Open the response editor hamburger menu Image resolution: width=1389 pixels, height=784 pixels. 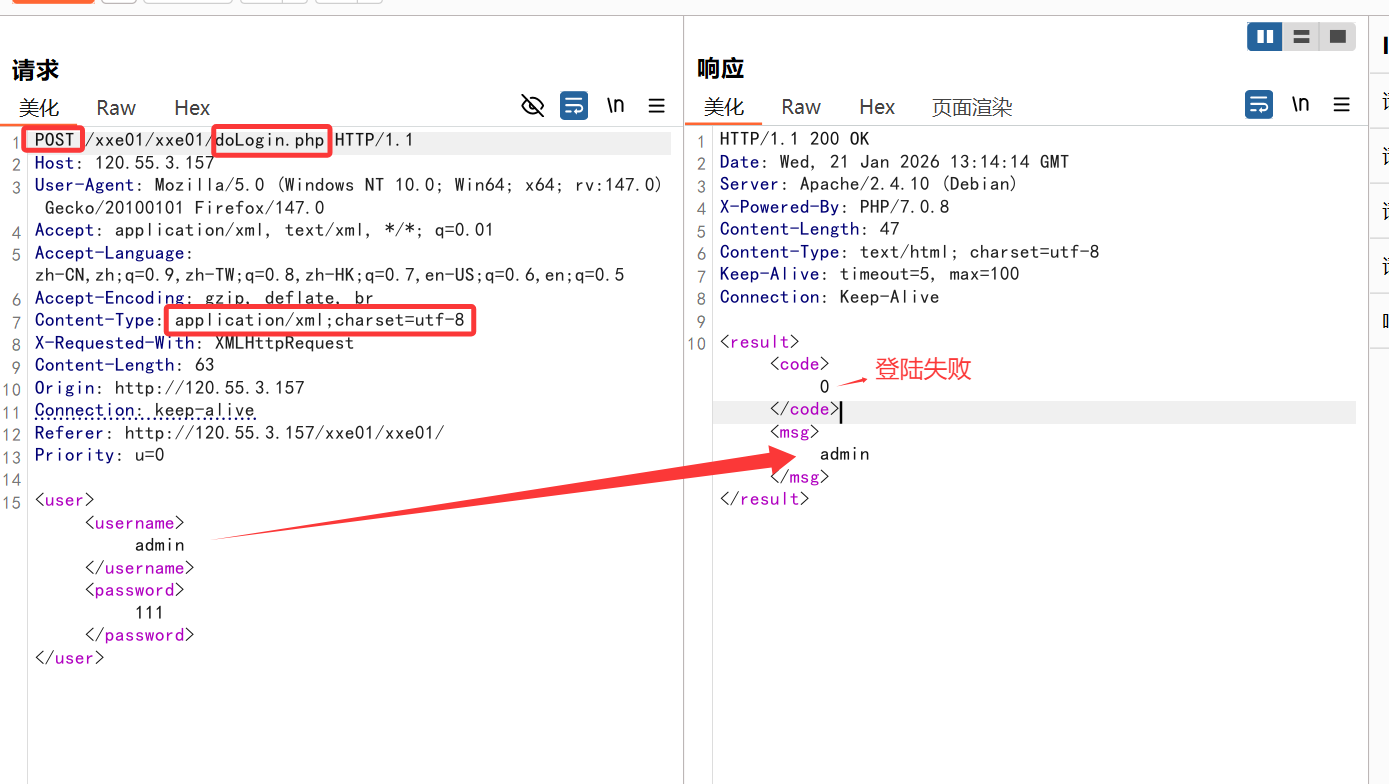click(1342, 104)
